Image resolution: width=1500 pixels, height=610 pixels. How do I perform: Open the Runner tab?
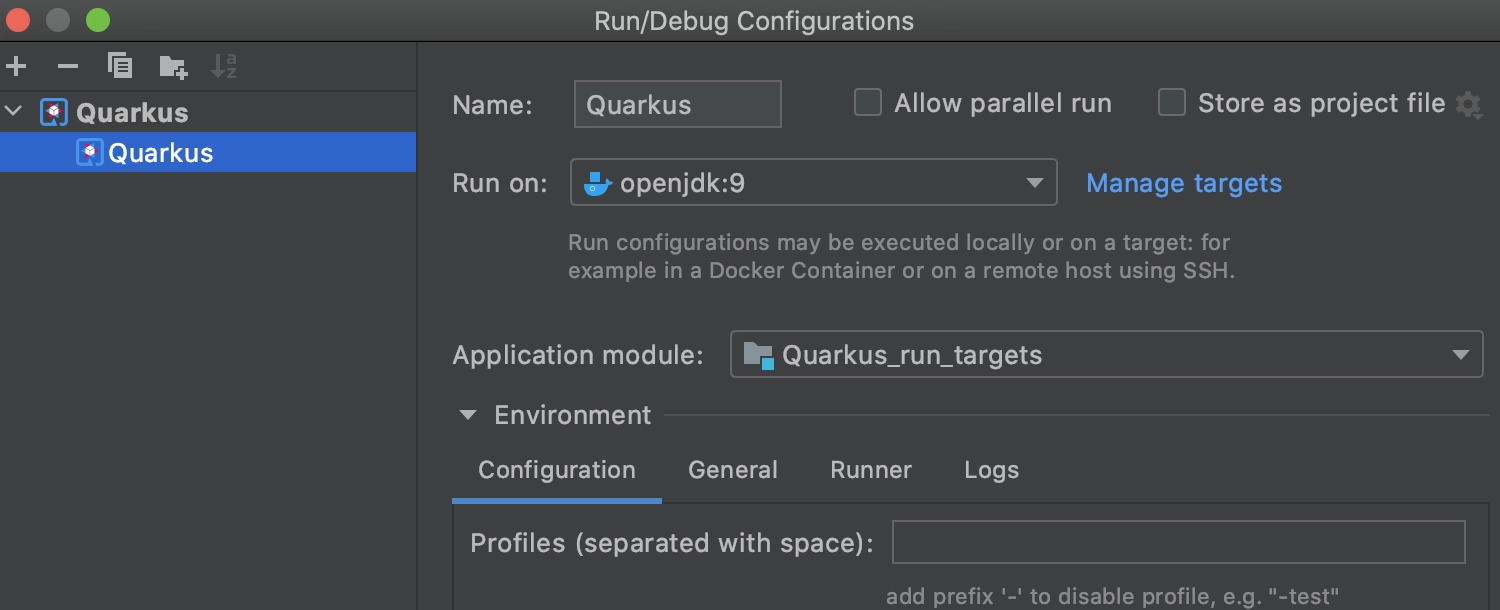tap(871, 470)
